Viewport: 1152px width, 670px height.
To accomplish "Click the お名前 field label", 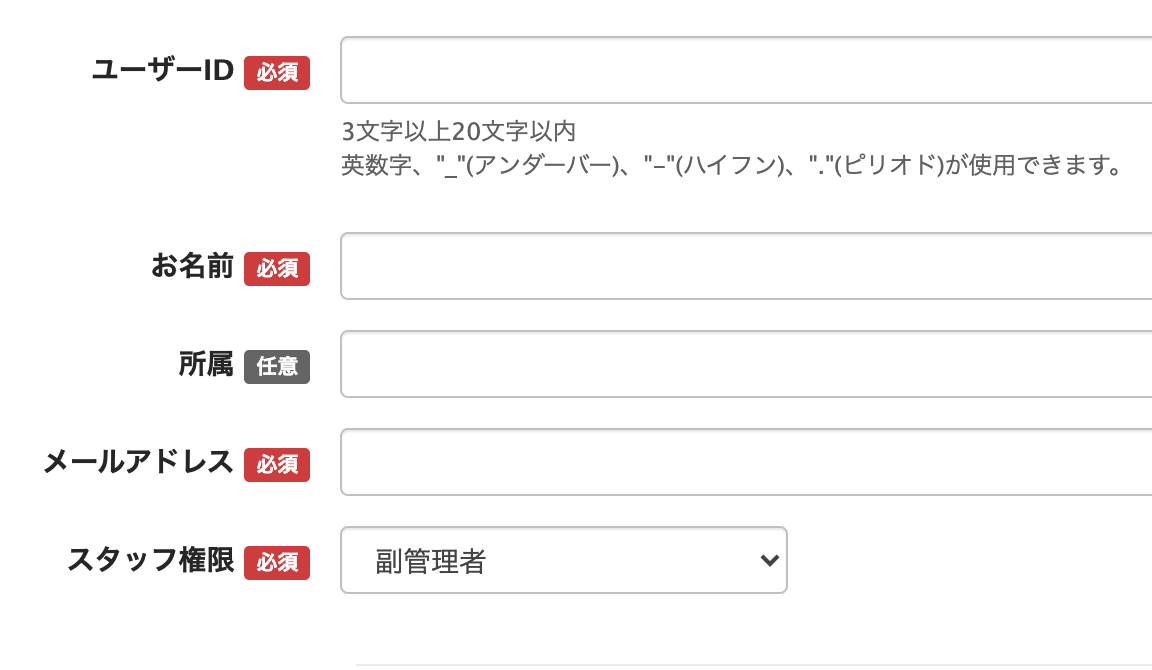I will click(x=192, y=266).
